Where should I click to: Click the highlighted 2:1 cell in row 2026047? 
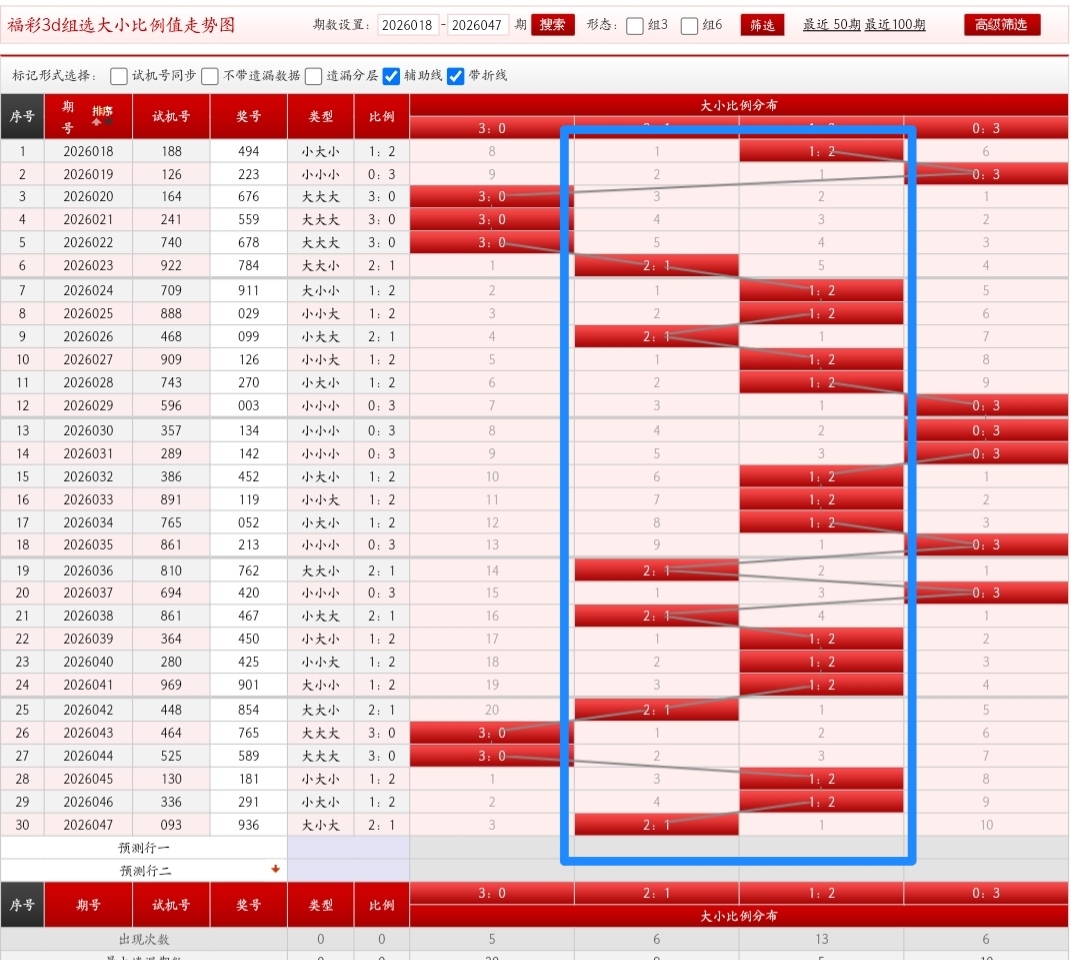pos(656,825)
